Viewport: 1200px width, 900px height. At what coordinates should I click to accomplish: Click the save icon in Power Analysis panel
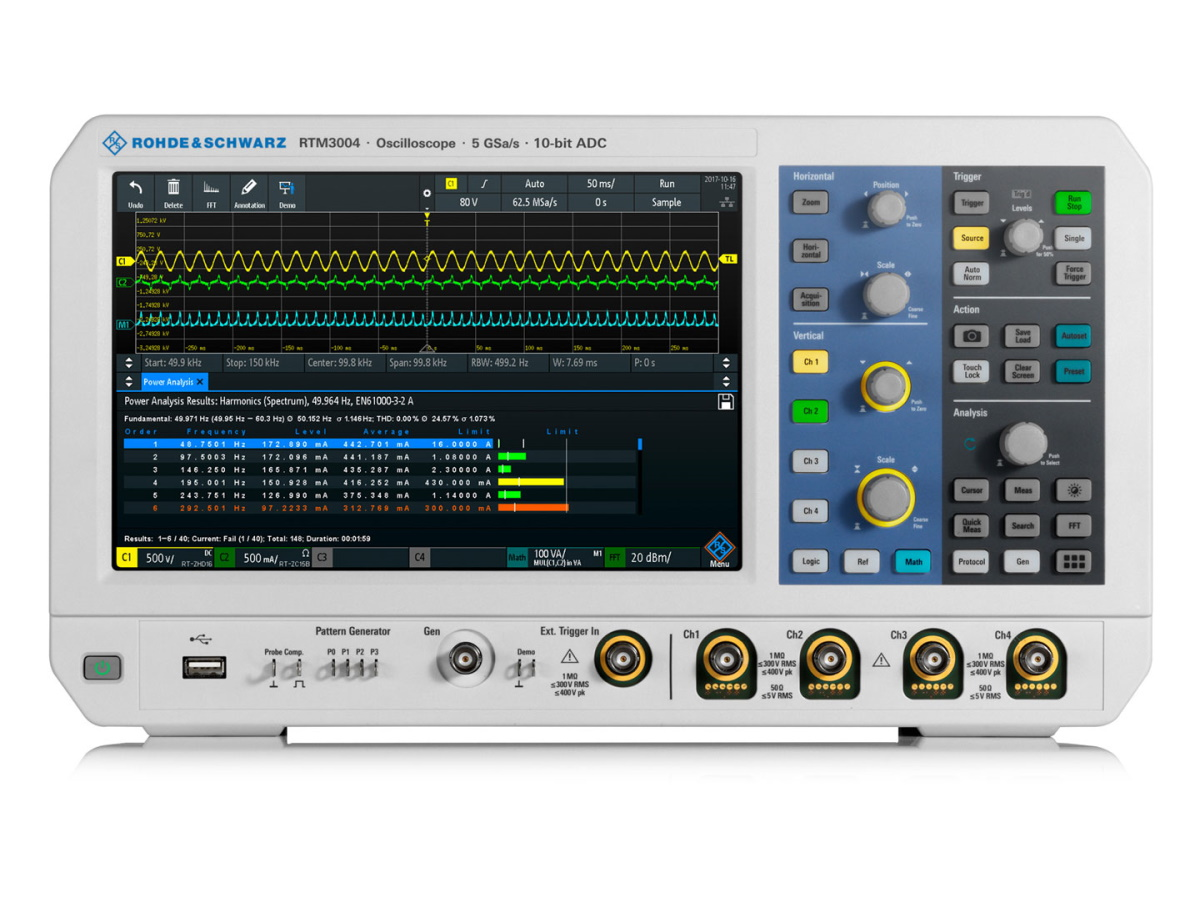(x=725, y=400)
